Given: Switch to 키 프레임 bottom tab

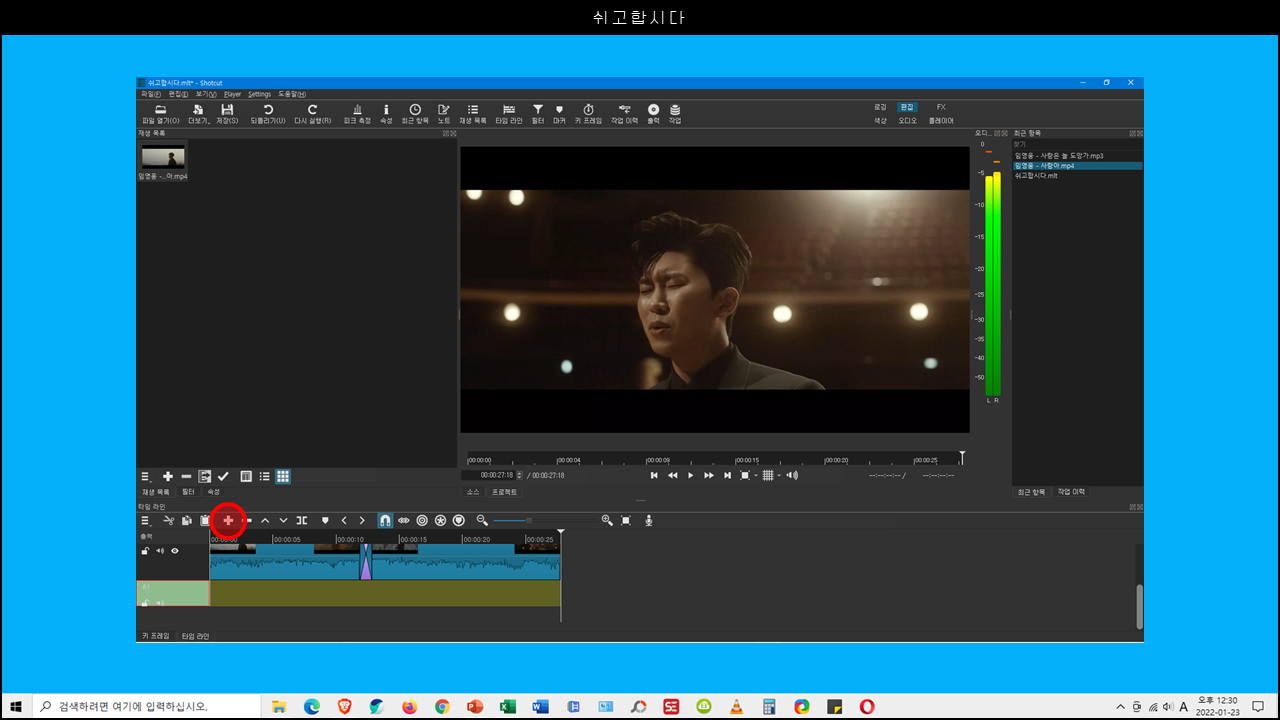Looking at the screenshot, I should (155, 636).
